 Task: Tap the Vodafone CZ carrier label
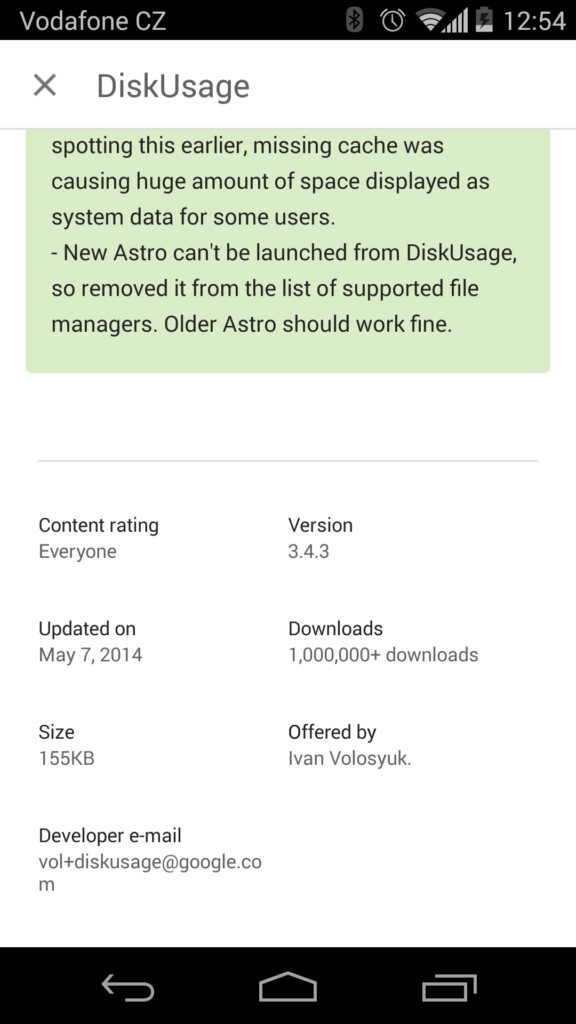93,21
